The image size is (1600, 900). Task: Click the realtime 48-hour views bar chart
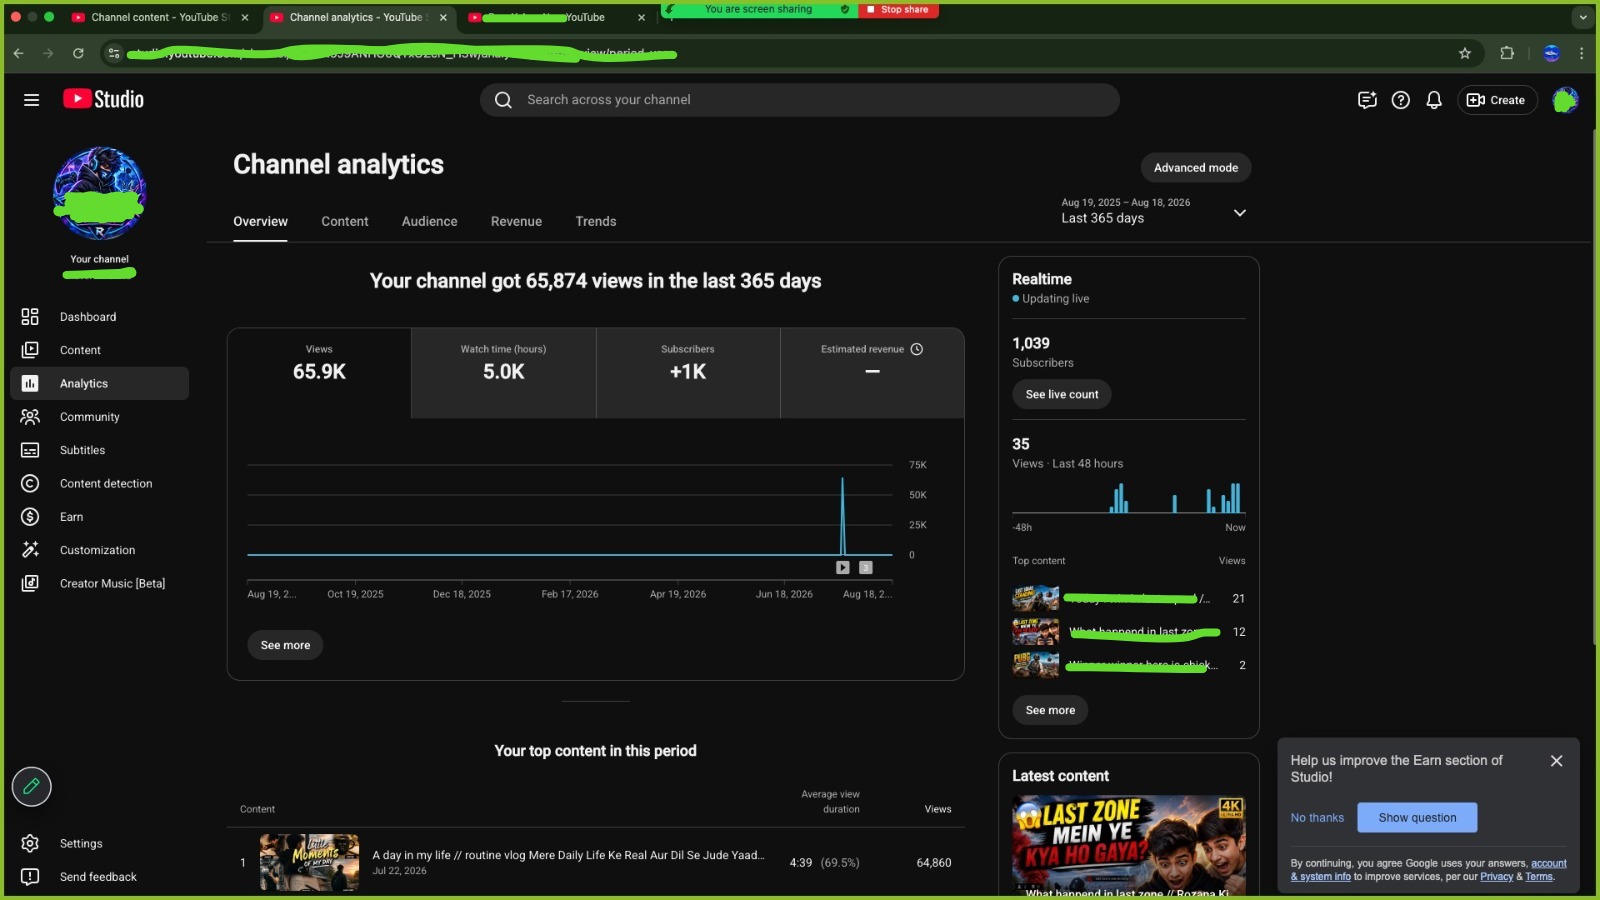(x=1128, y=497)
